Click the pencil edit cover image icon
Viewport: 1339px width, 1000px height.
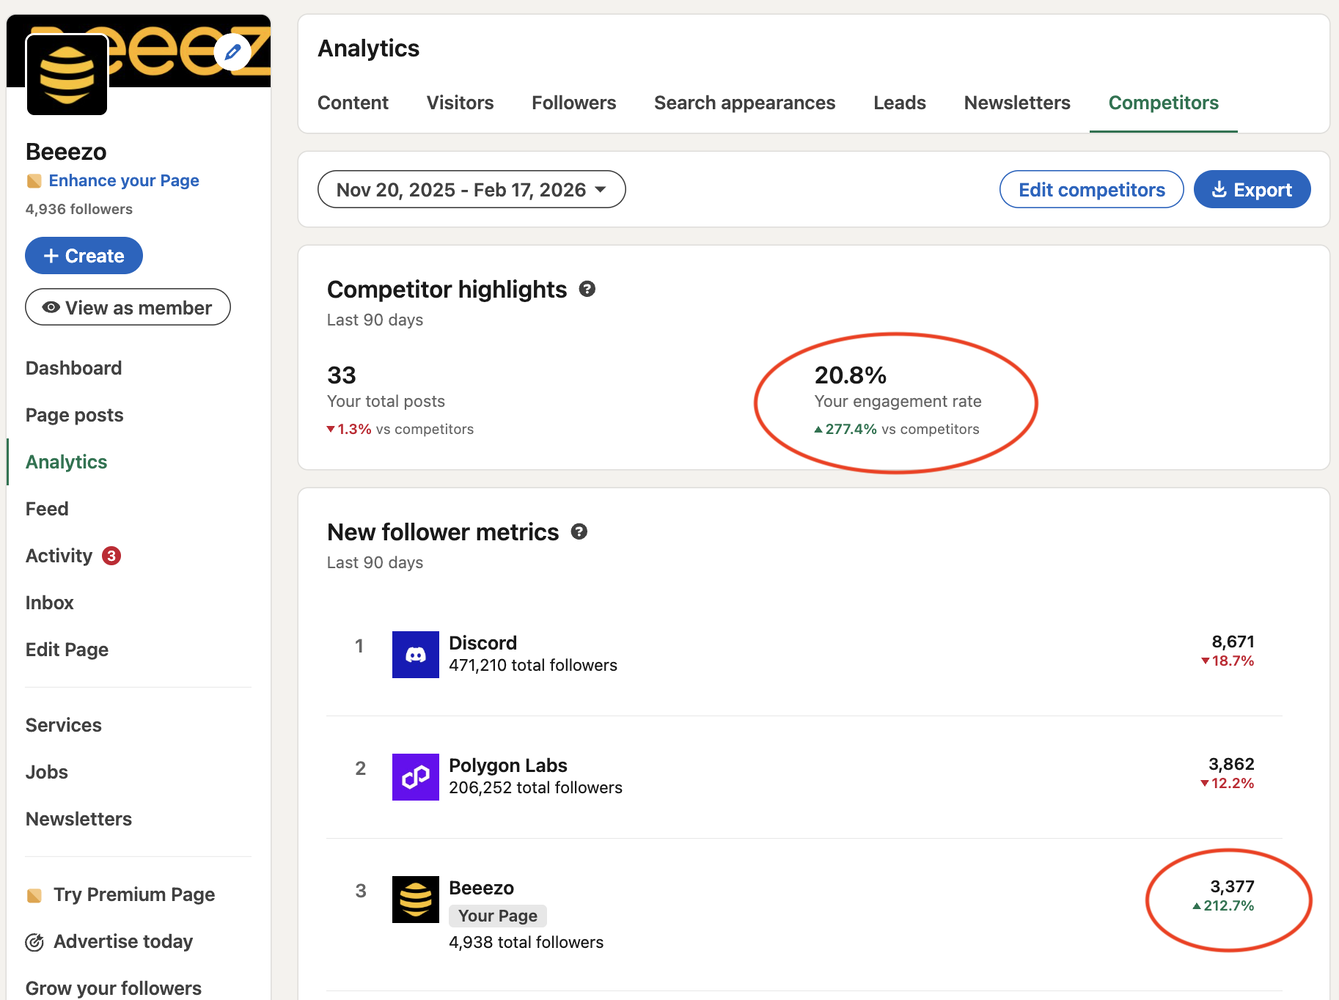pyautogui.click(x=233, y=52)
